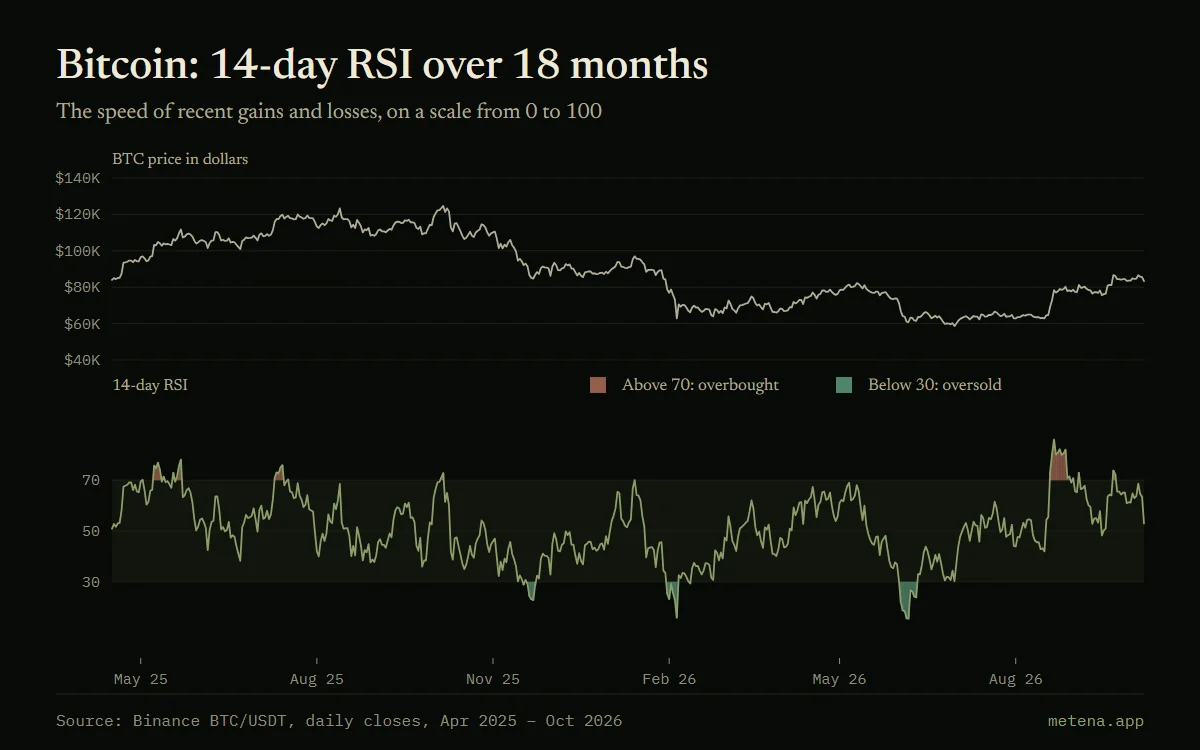Click the 'Aug 26' date label
Screen dimensions: 1200x750
pyautogui.click(x=1016, y=679)
